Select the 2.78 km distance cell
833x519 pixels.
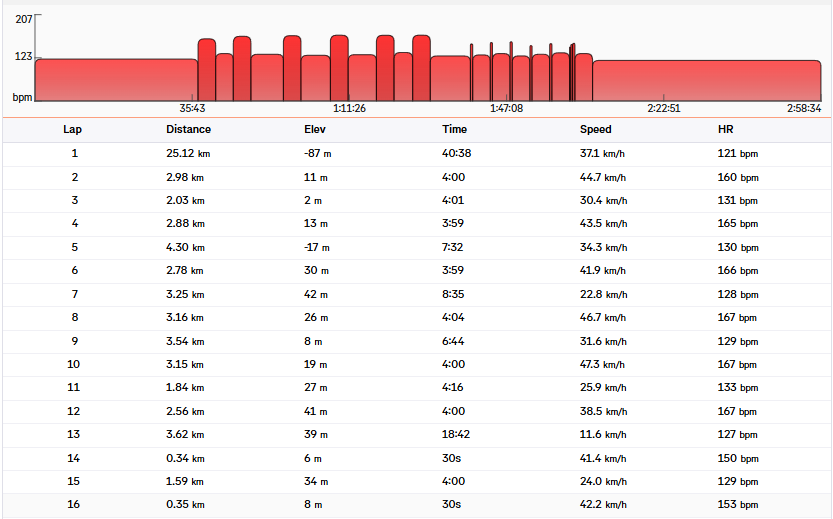coord(185,270)
